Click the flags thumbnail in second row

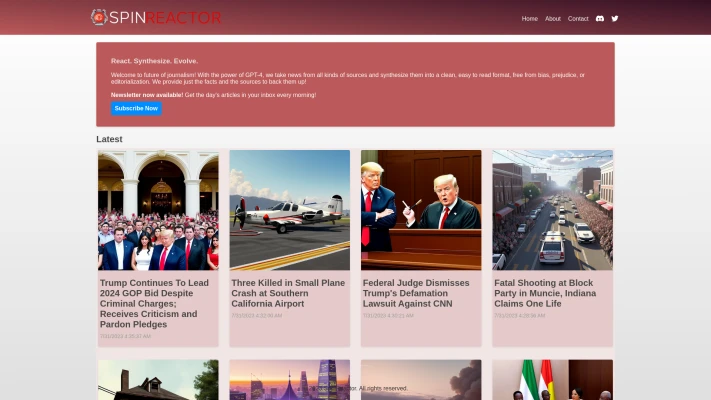(x=553, y=380)
